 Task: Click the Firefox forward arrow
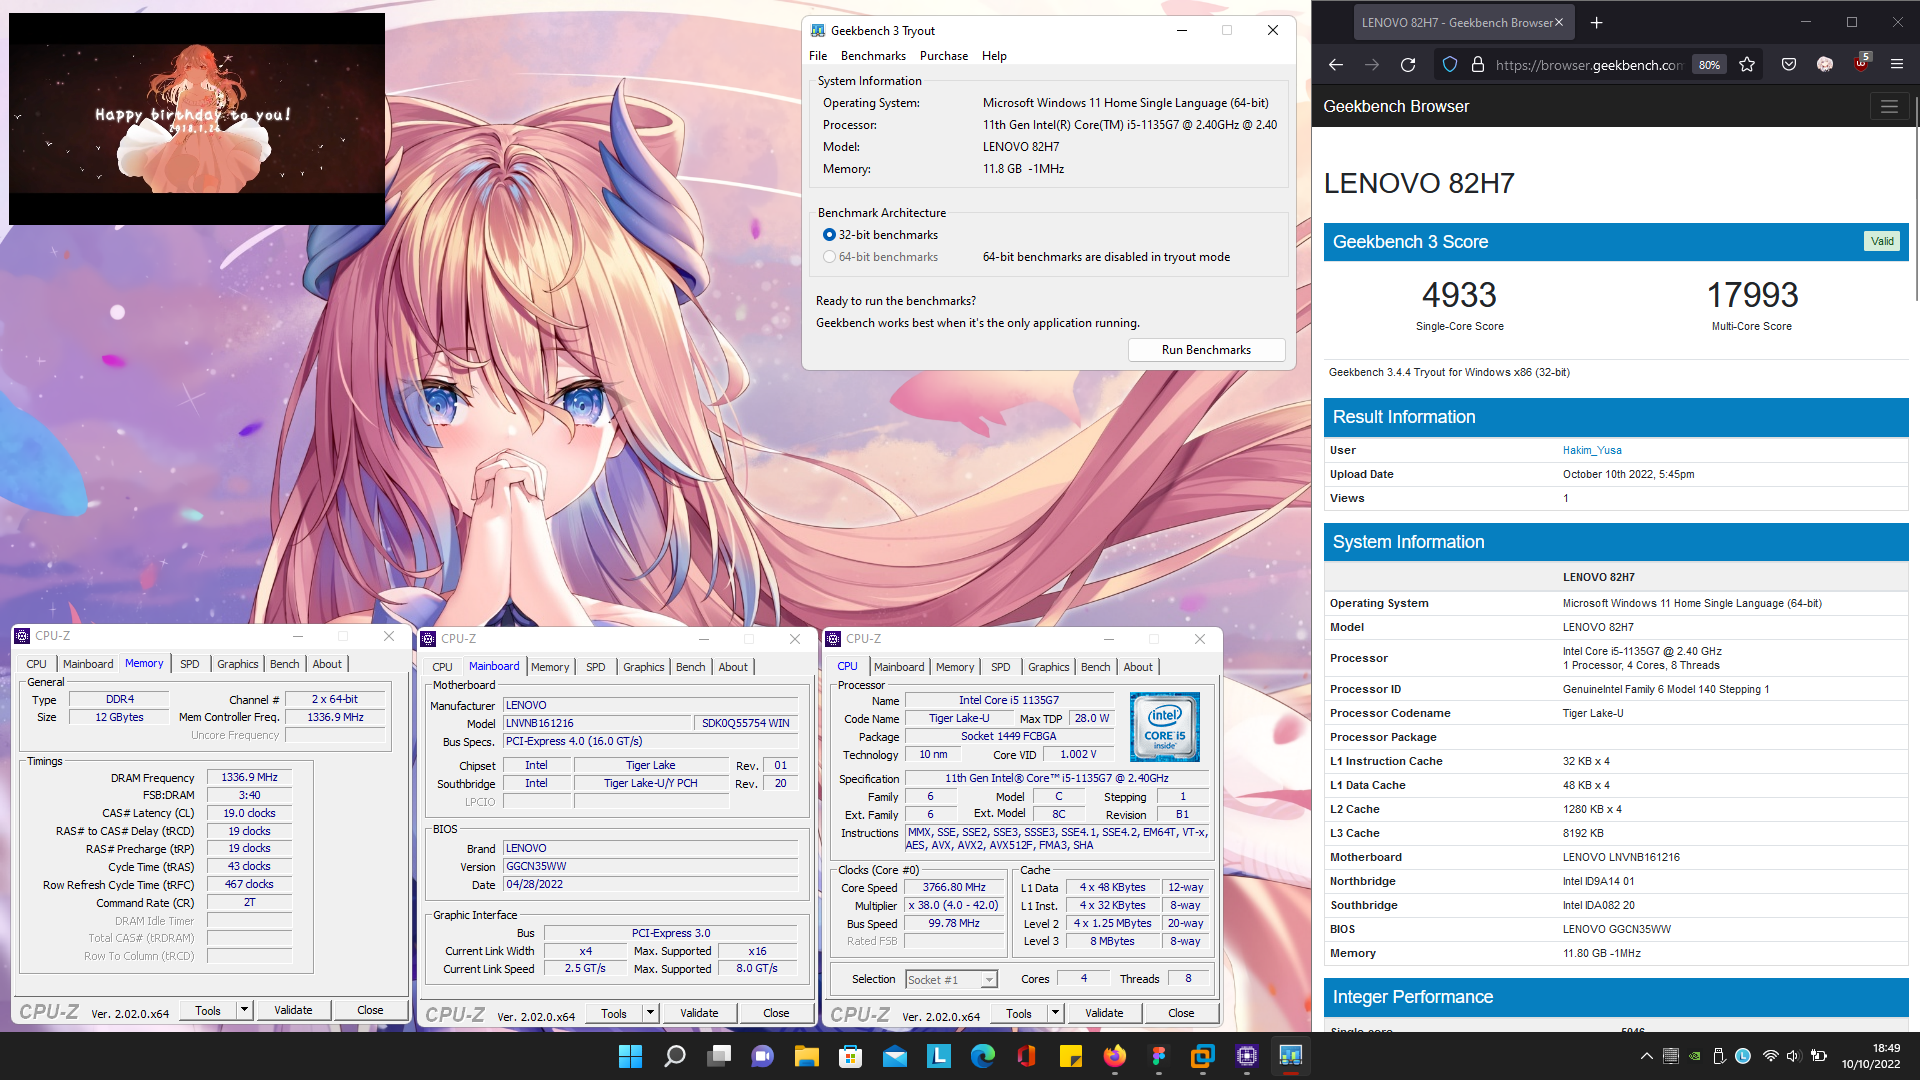pyautogui.click(x=1372, y=65)
